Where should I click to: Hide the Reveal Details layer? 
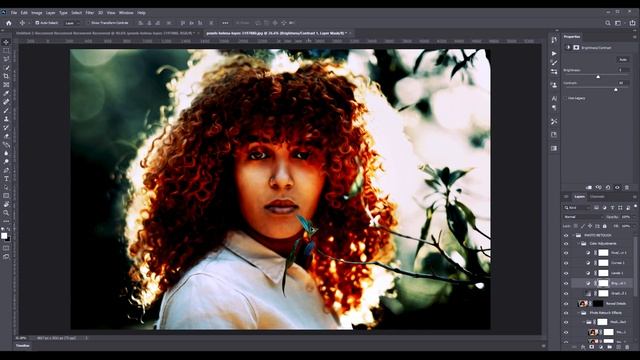(x=566, y=304)
